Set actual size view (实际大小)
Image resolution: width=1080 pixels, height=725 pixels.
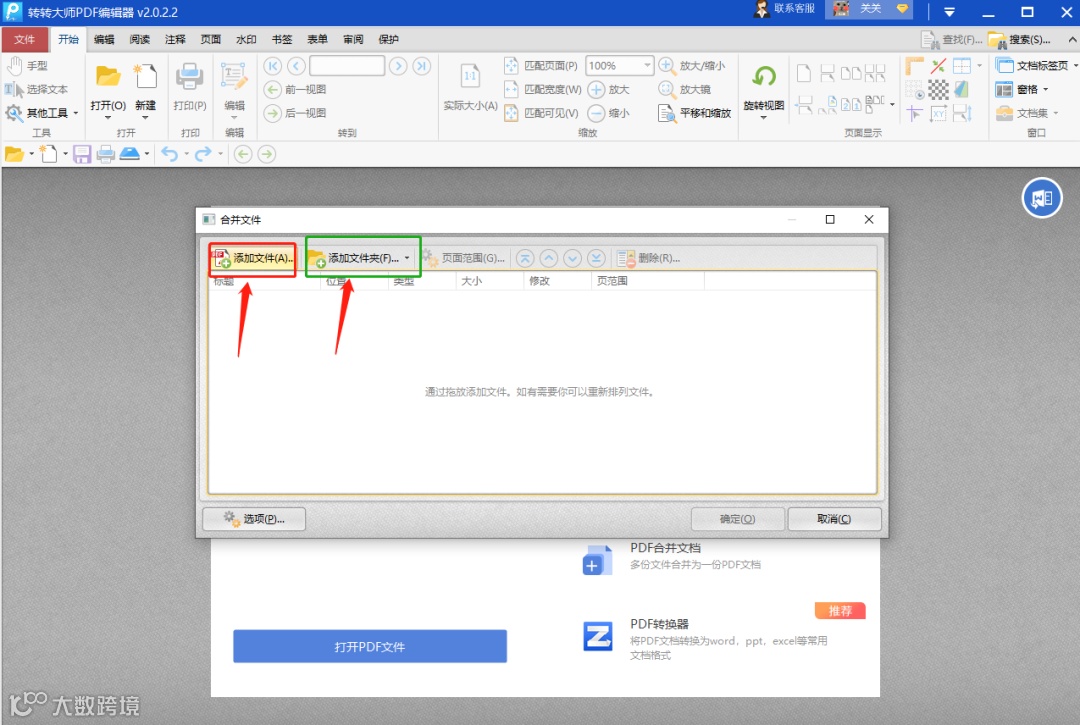(470, 88)
